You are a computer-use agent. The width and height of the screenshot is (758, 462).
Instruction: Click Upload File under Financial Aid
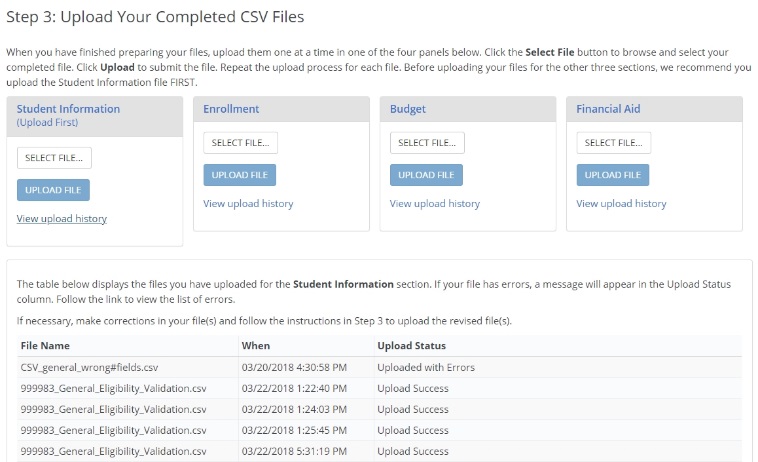pyautogui.click(x=612, y=175)
